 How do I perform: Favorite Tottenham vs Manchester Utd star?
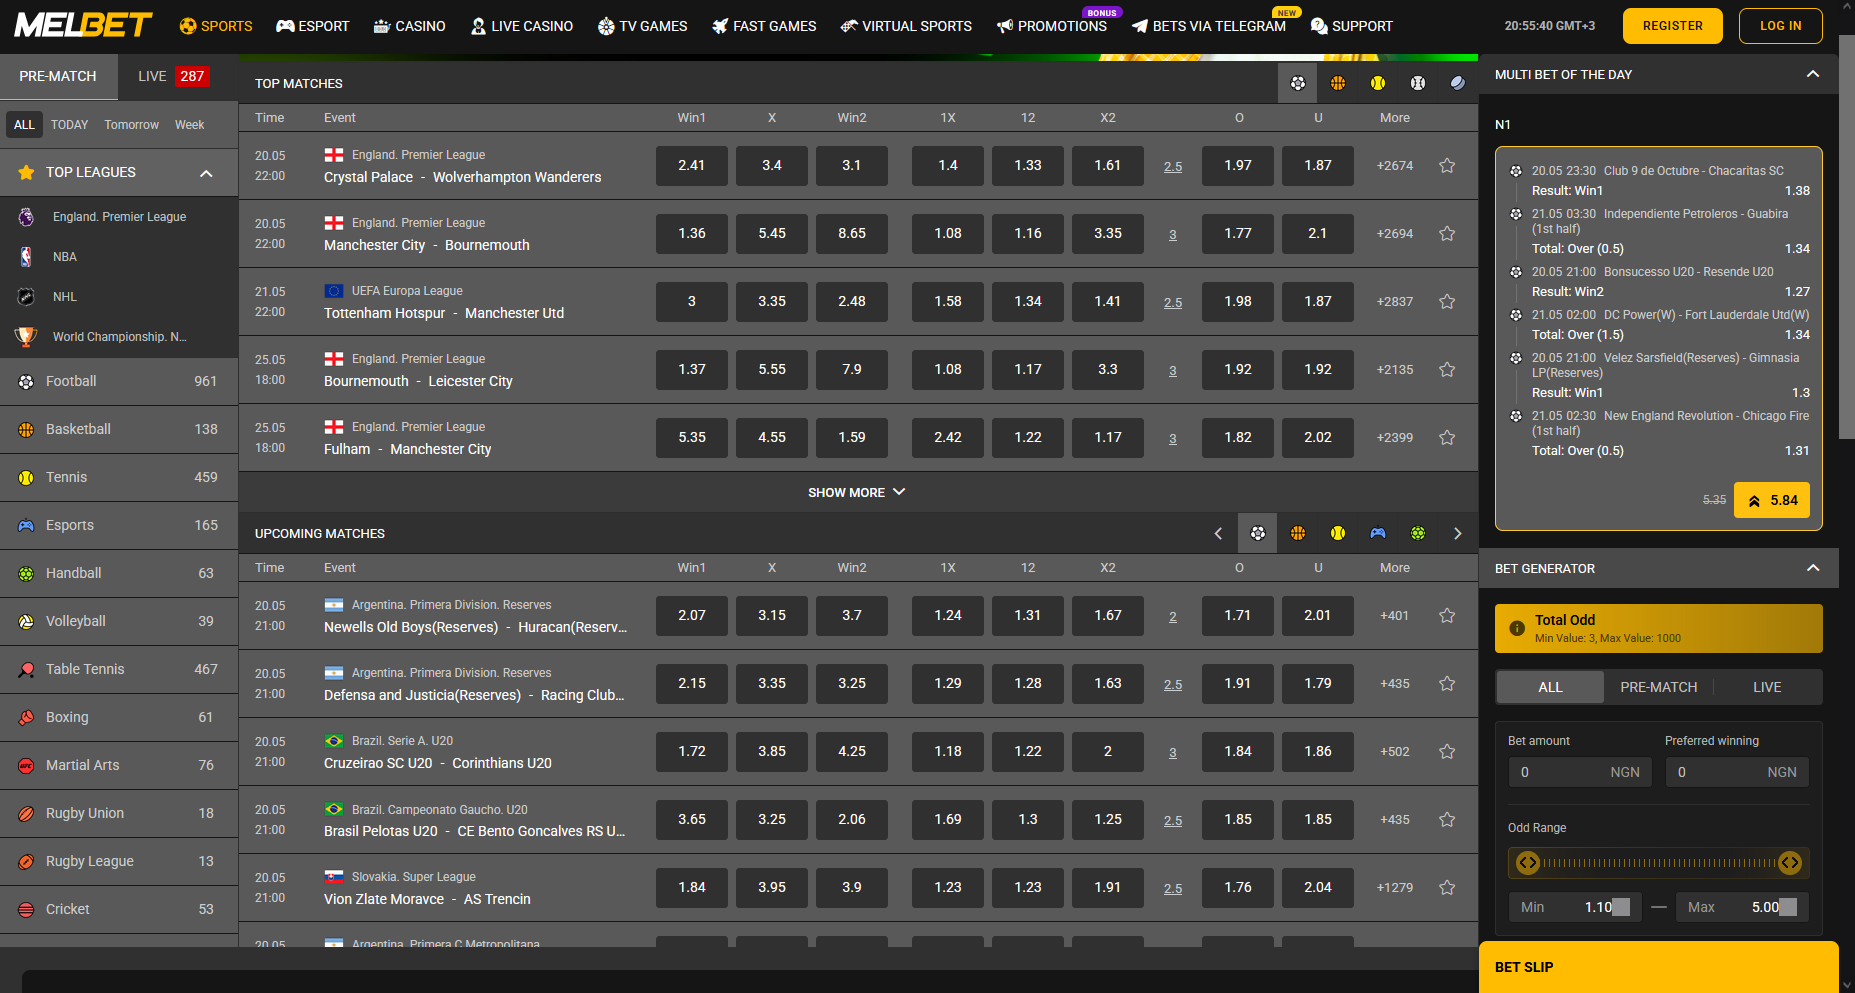pyautogui.click(x=1447, y=301)
